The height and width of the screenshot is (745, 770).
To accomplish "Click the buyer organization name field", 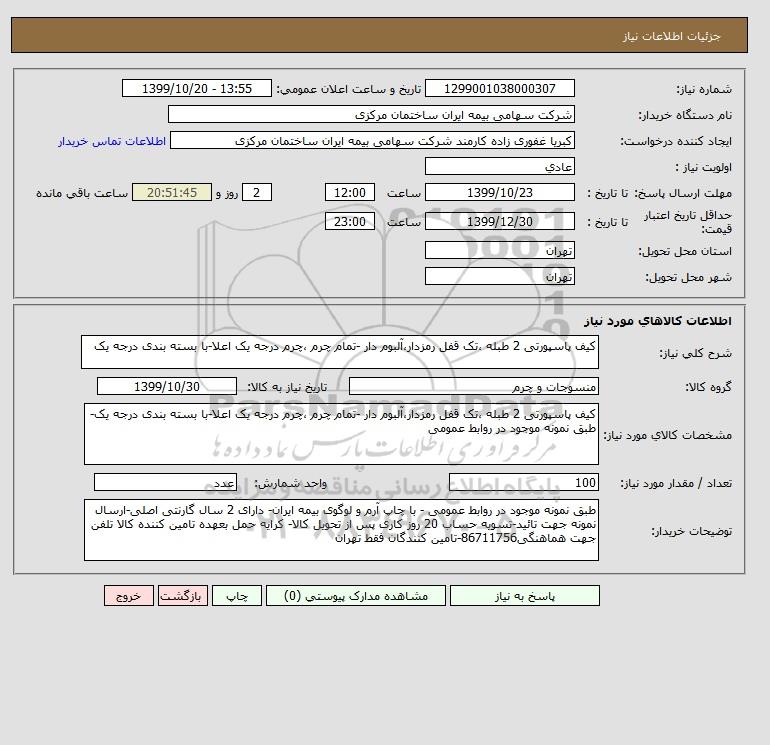I will pos(371,114).
